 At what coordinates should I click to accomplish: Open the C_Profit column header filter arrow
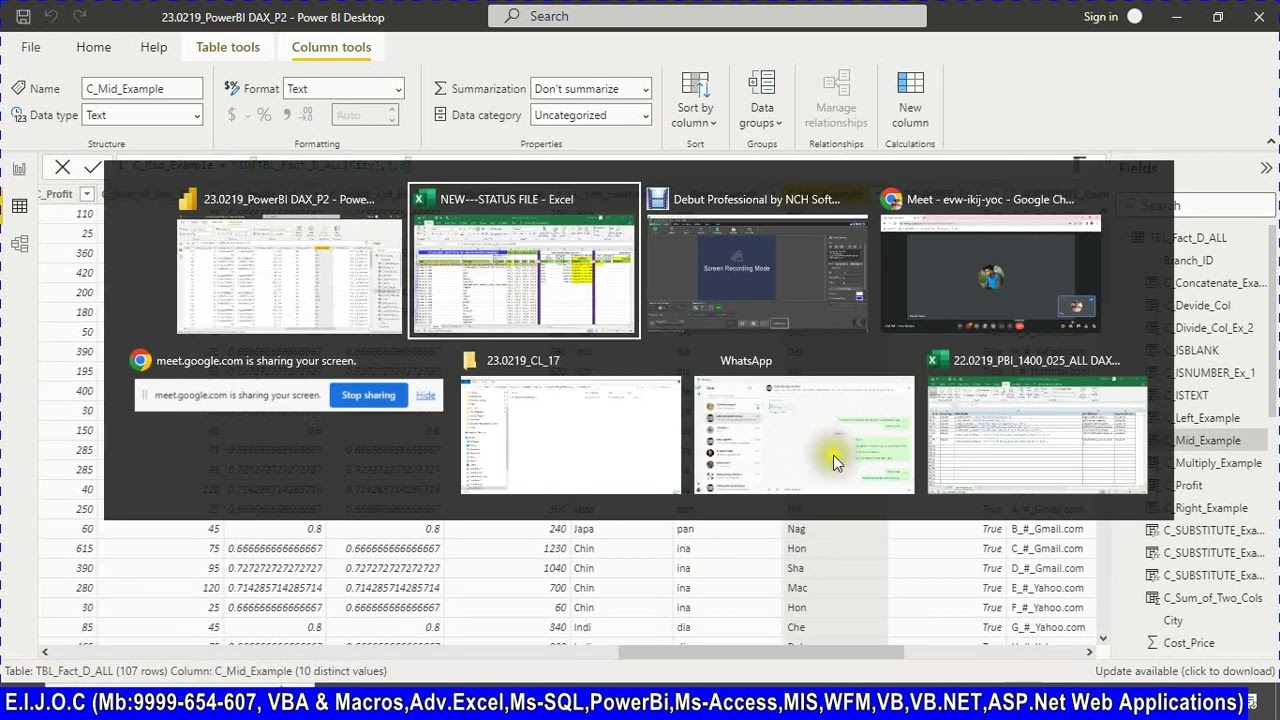87,194
